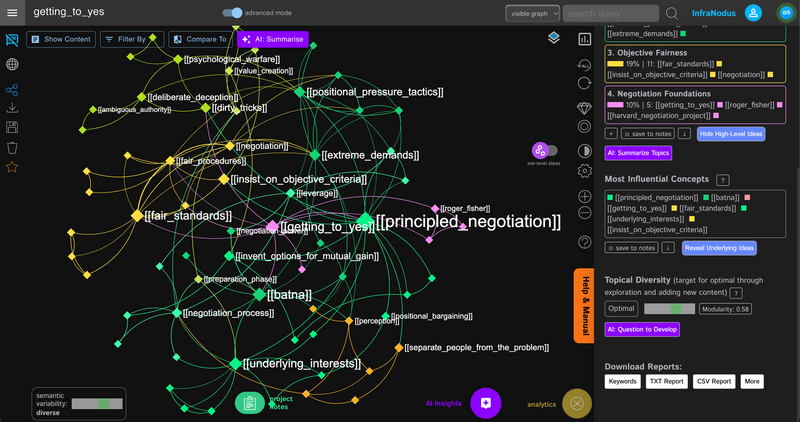800x422 pixels.
Task: Click AI: Summarize Topics button
Action: 638,153
